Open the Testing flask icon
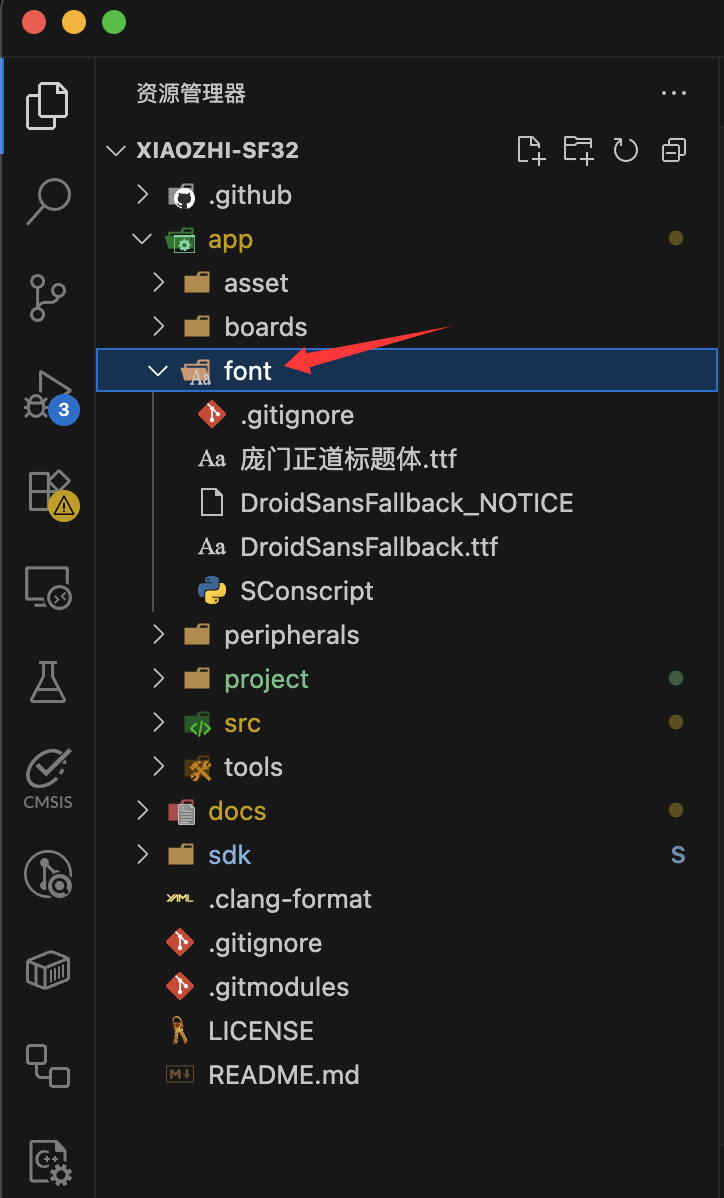The width and height of the screenshot is (724, 1198). (x=47, y=682)
